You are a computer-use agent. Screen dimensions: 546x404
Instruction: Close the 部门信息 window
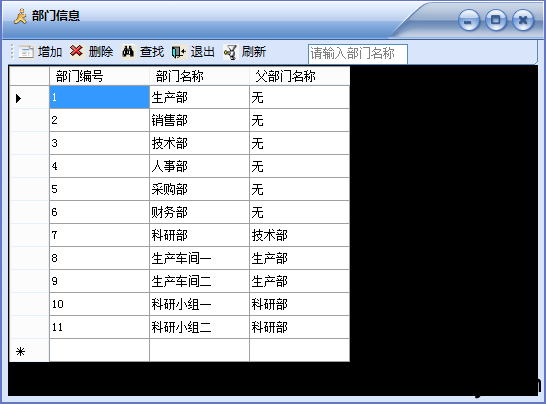(x=523, y=21)
